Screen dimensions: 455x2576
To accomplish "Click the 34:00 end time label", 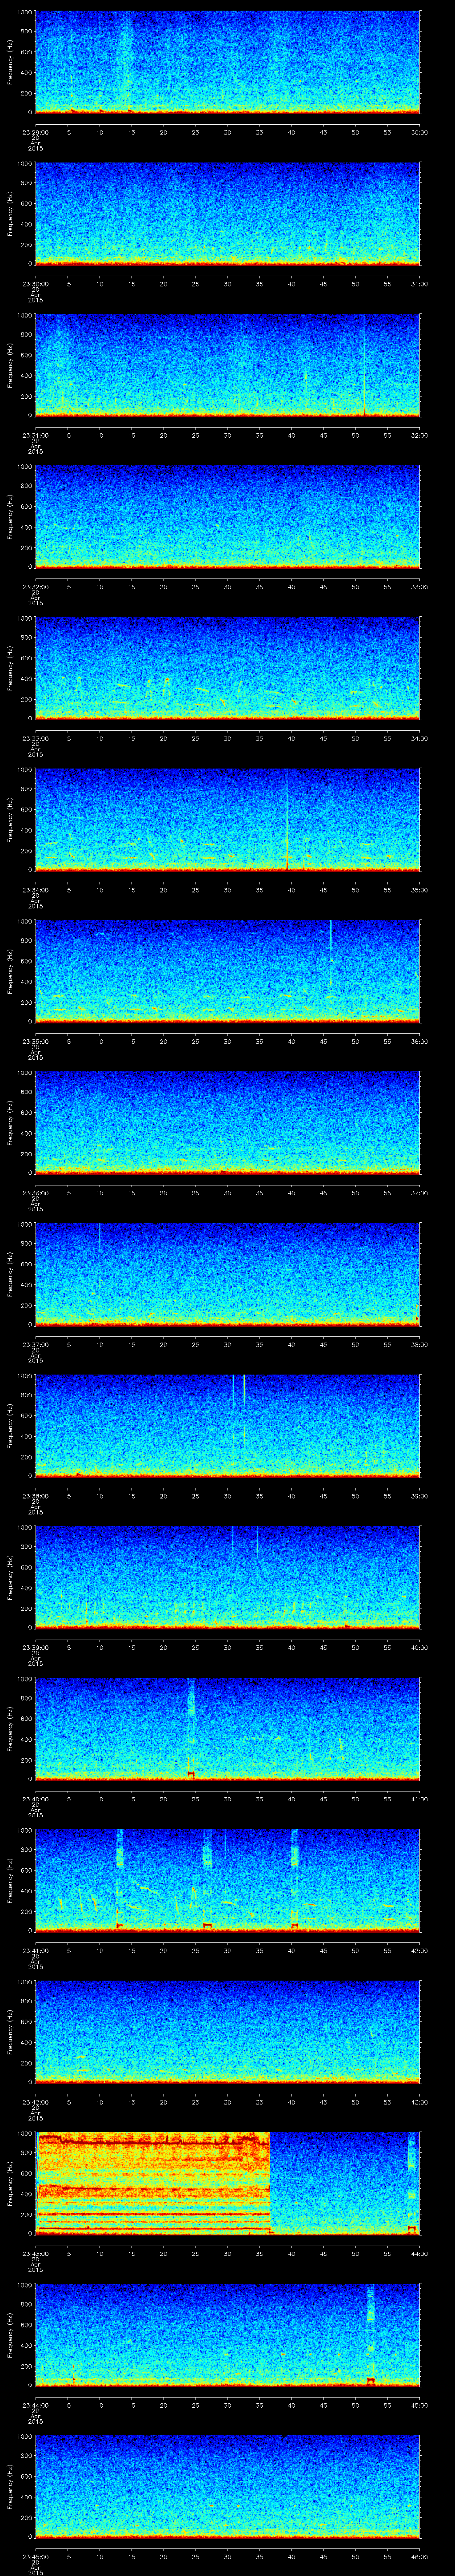I will (420, 738).
